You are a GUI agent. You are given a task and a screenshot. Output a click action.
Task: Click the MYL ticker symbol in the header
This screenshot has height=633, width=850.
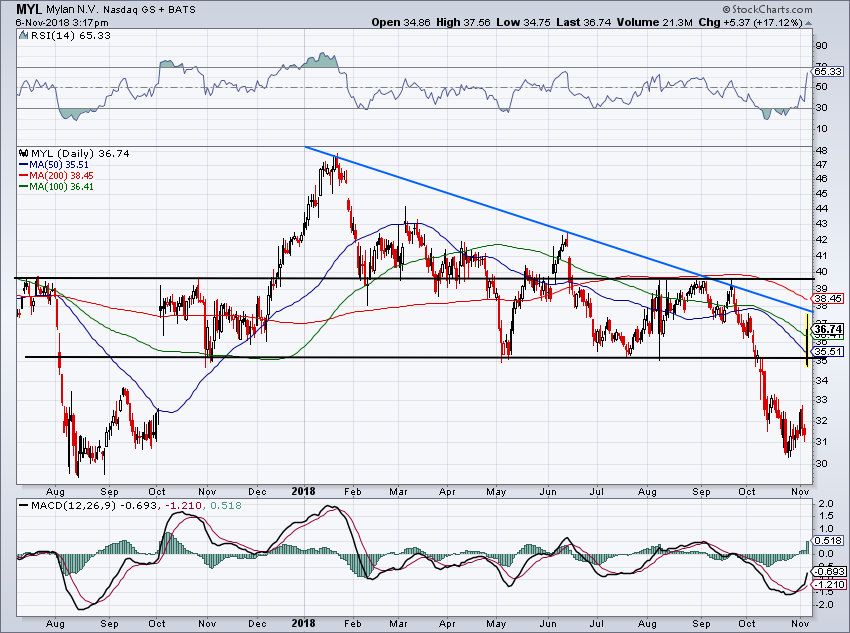tap(27, 9)
